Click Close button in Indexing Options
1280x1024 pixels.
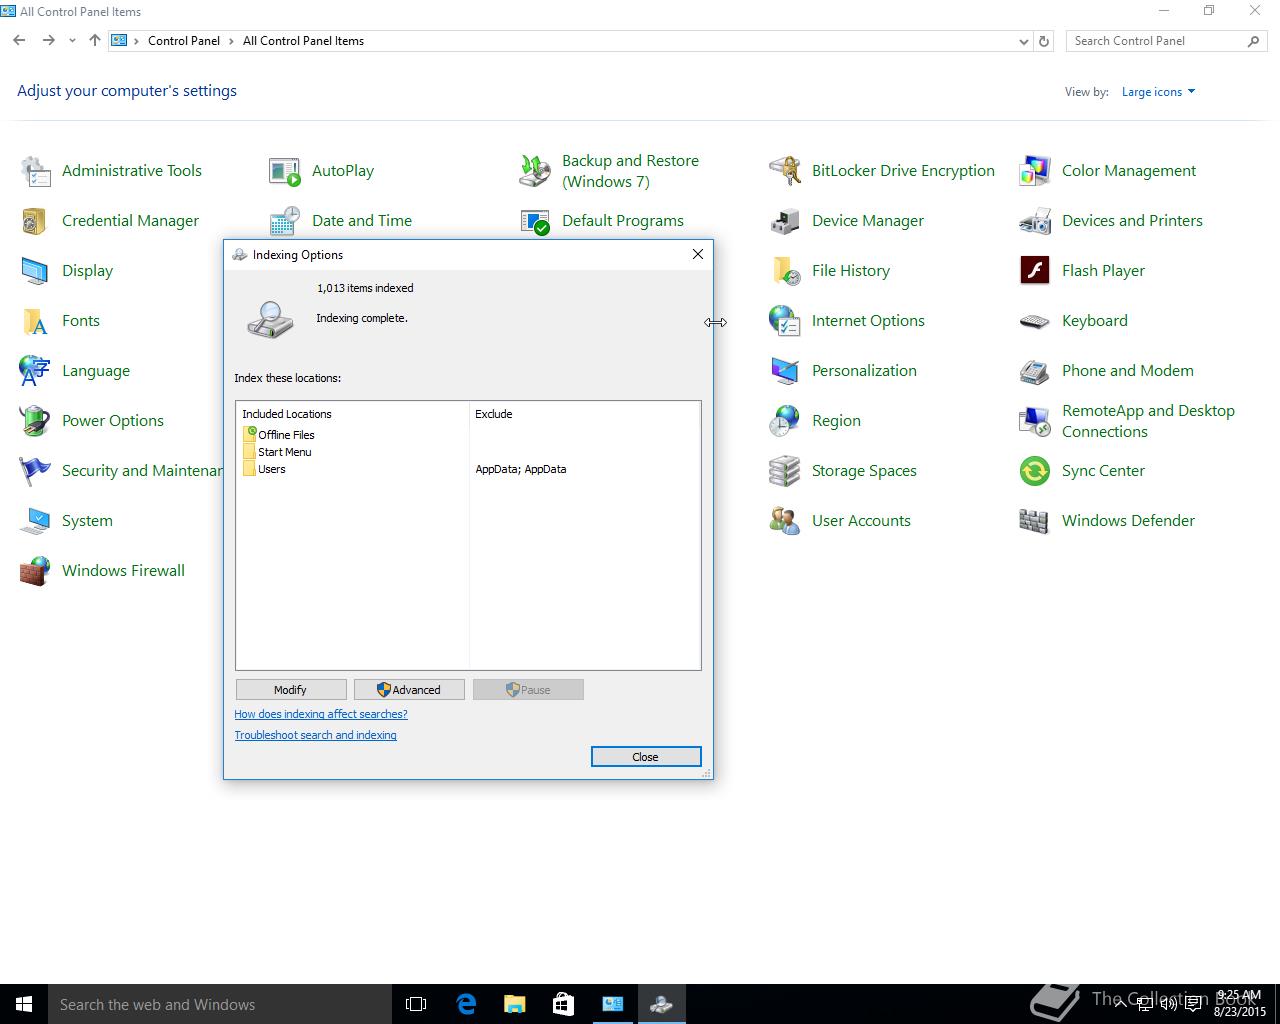click(x=646, y=757)
